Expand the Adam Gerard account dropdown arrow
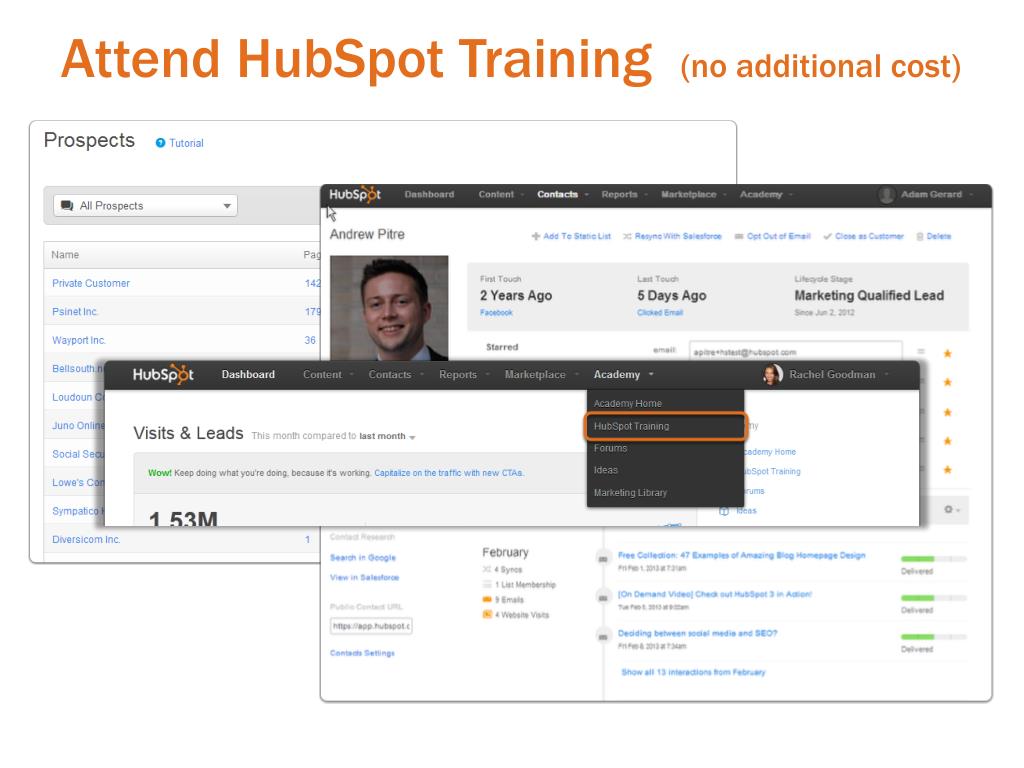 [971, 195]
